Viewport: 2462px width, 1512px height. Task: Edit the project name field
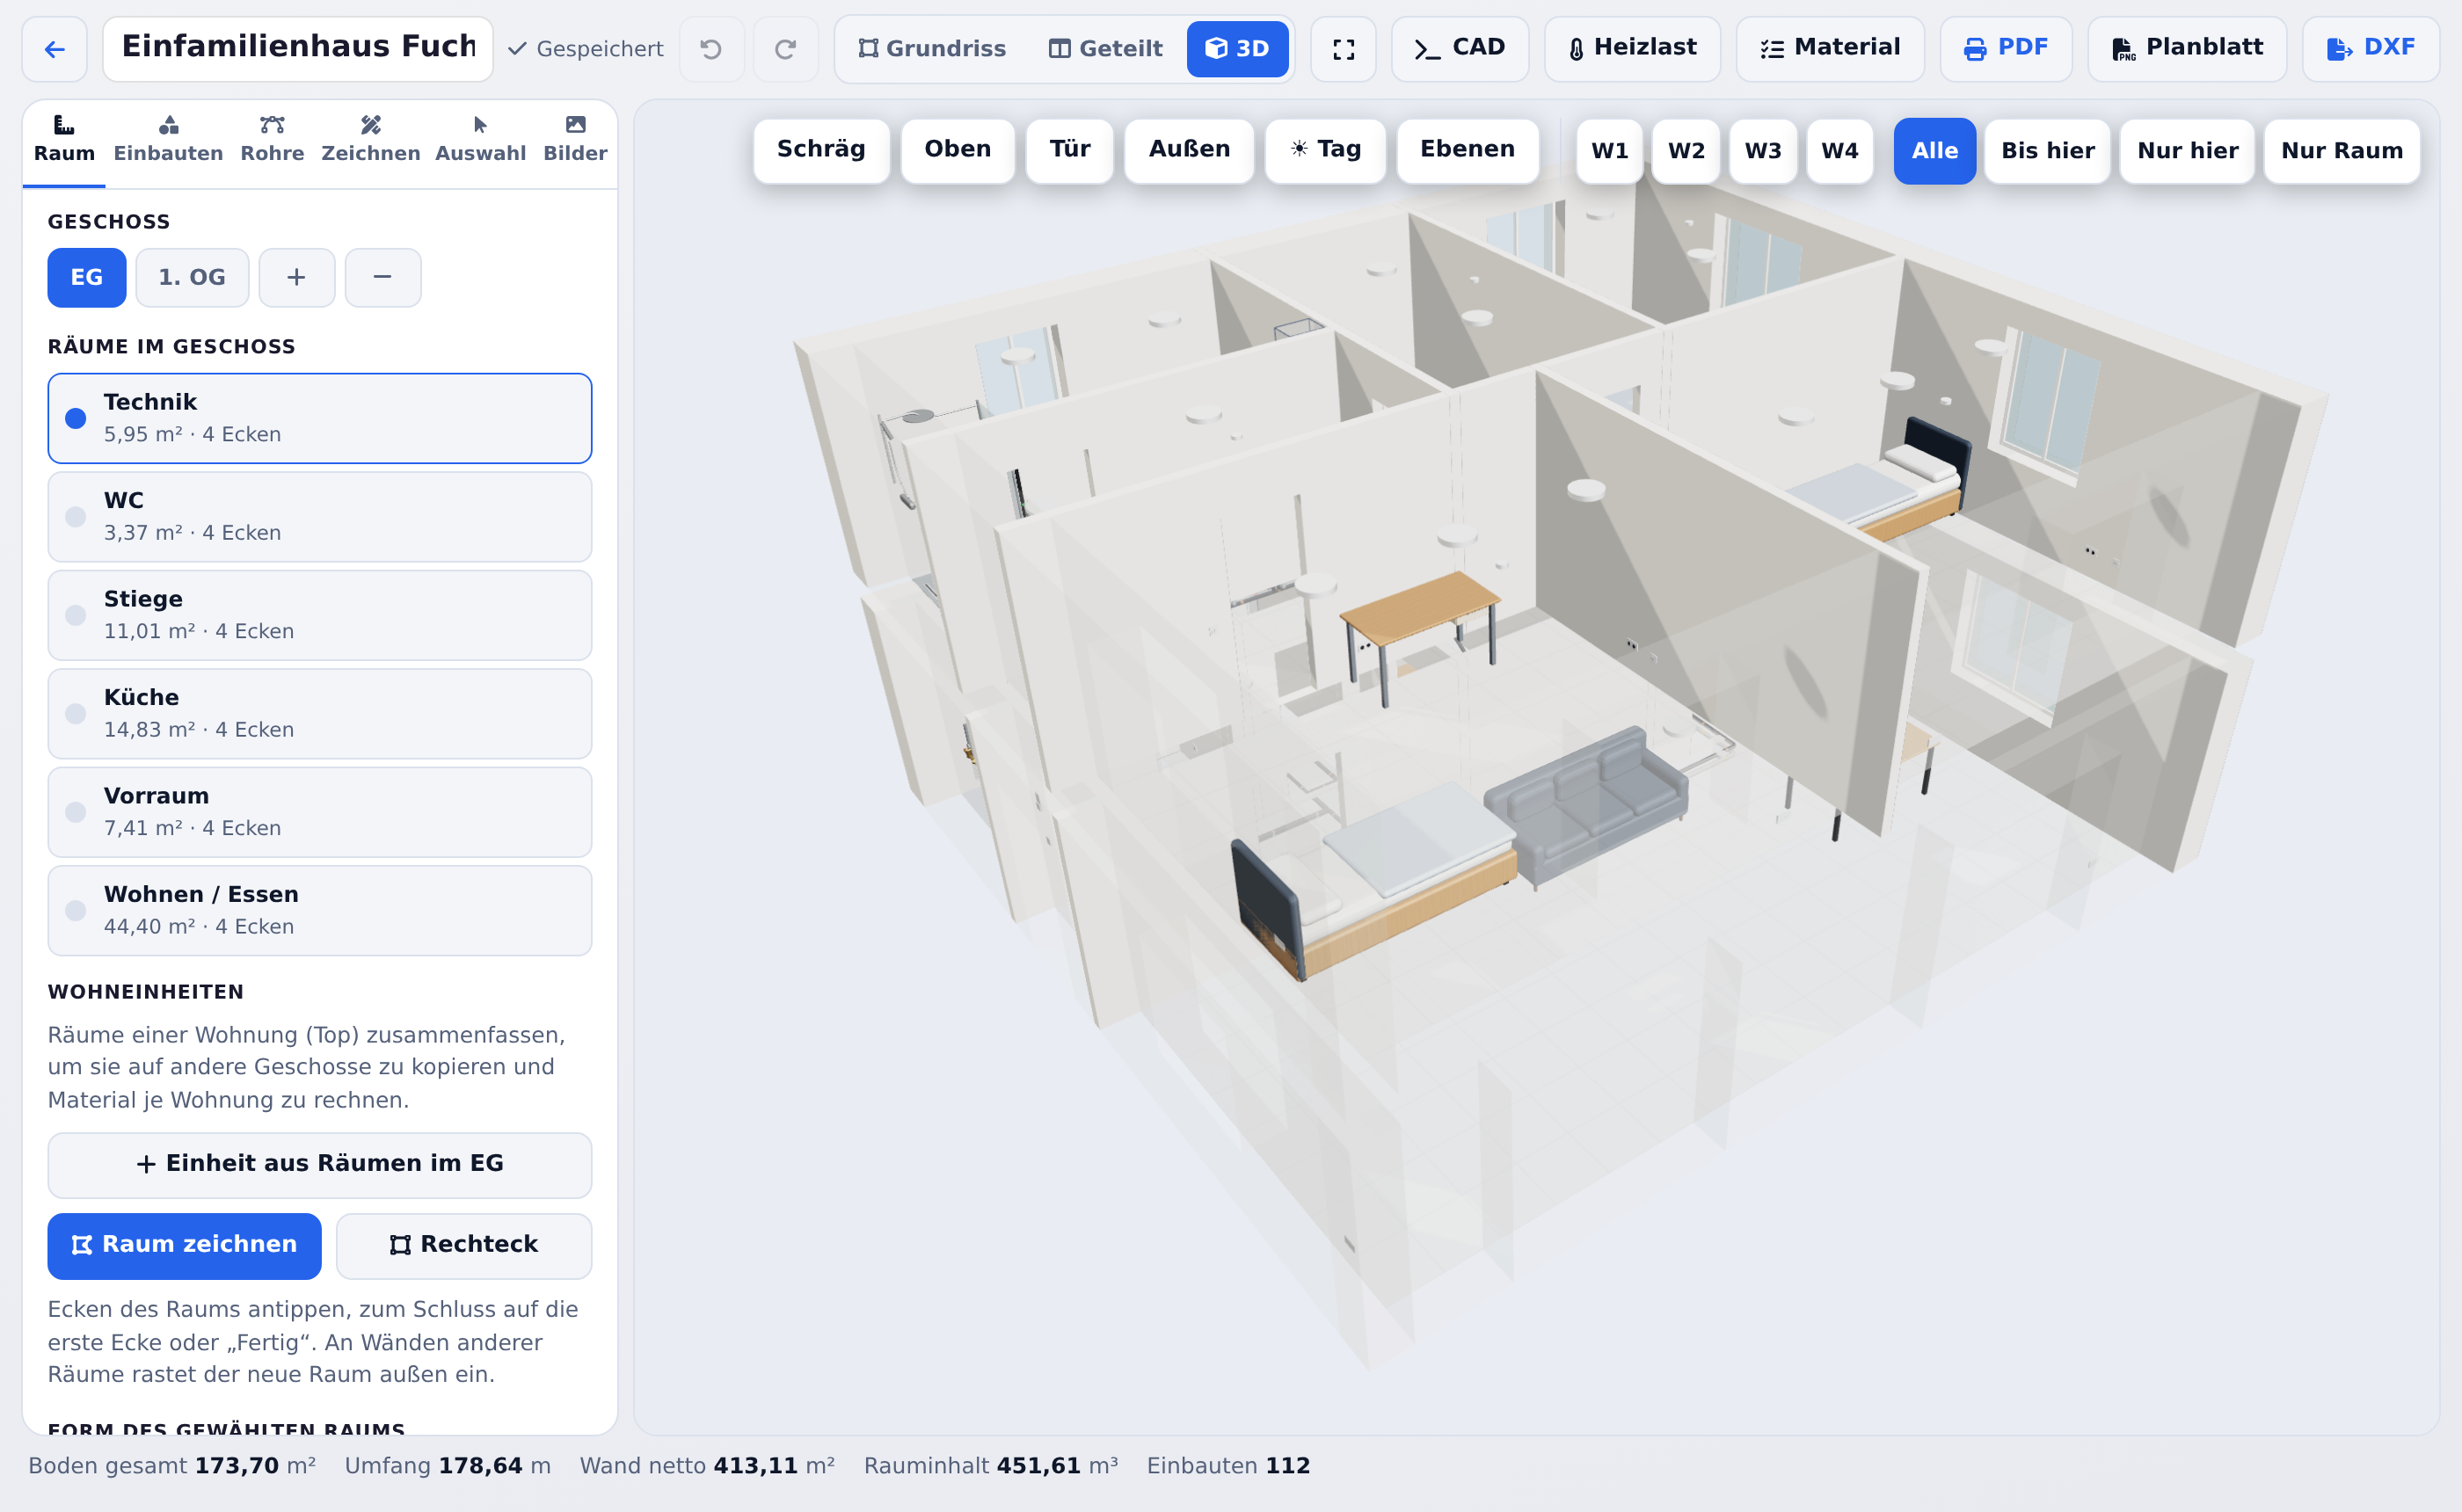[298, 48]
